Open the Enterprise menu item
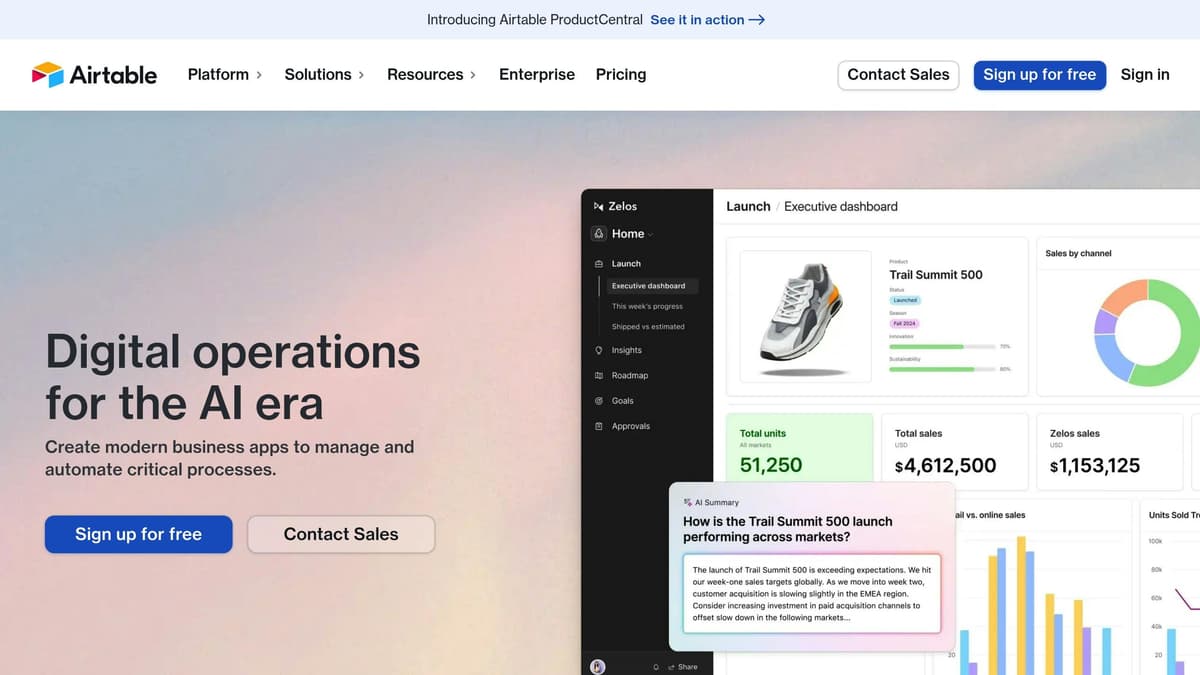The width and height of the screenshot is (1200, 675). click(x=537, y=74)
